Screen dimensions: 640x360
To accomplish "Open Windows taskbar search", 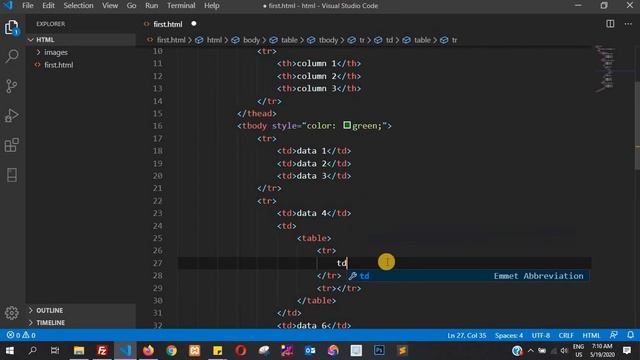I will click(x=32, y=351).
